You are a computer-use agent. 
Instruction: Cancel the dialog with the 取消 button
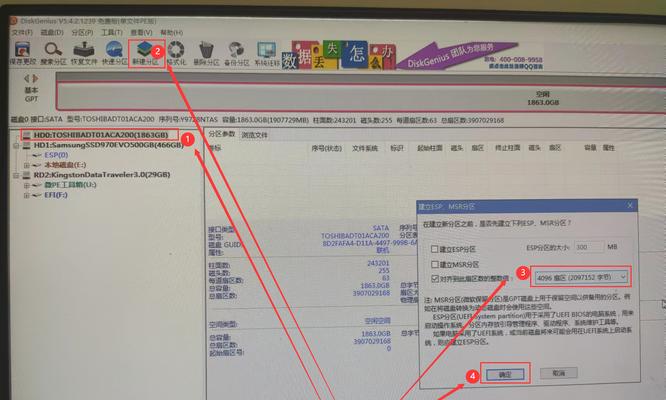(559, 373)
